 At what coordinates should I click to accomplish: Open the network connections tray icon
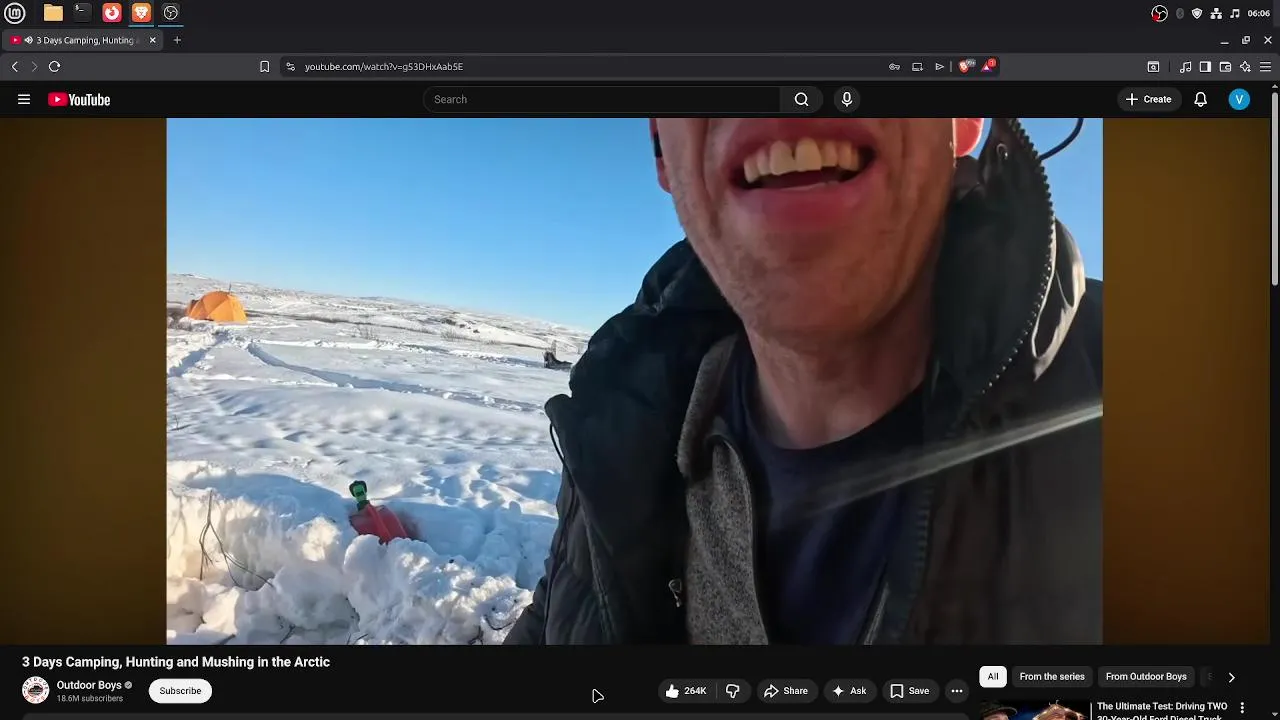[1216, 13]
